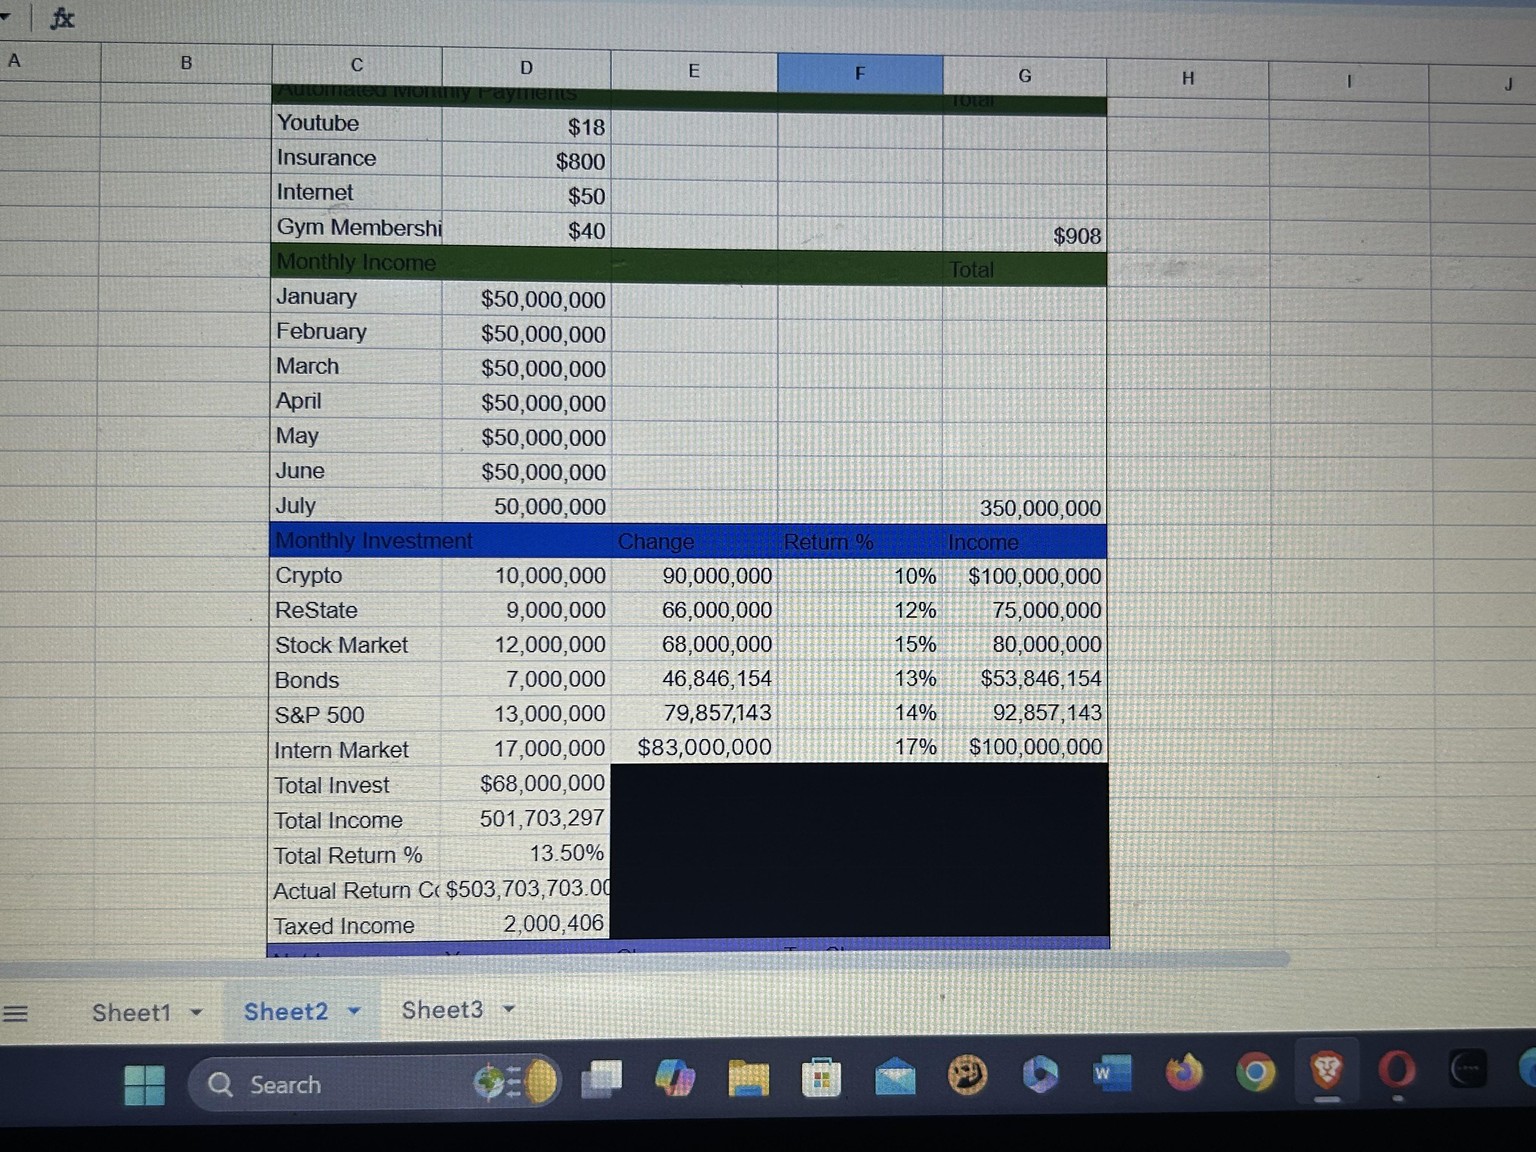Select the Gym Membership $40 cell
1536x1152 pixels.
point(527,231)
